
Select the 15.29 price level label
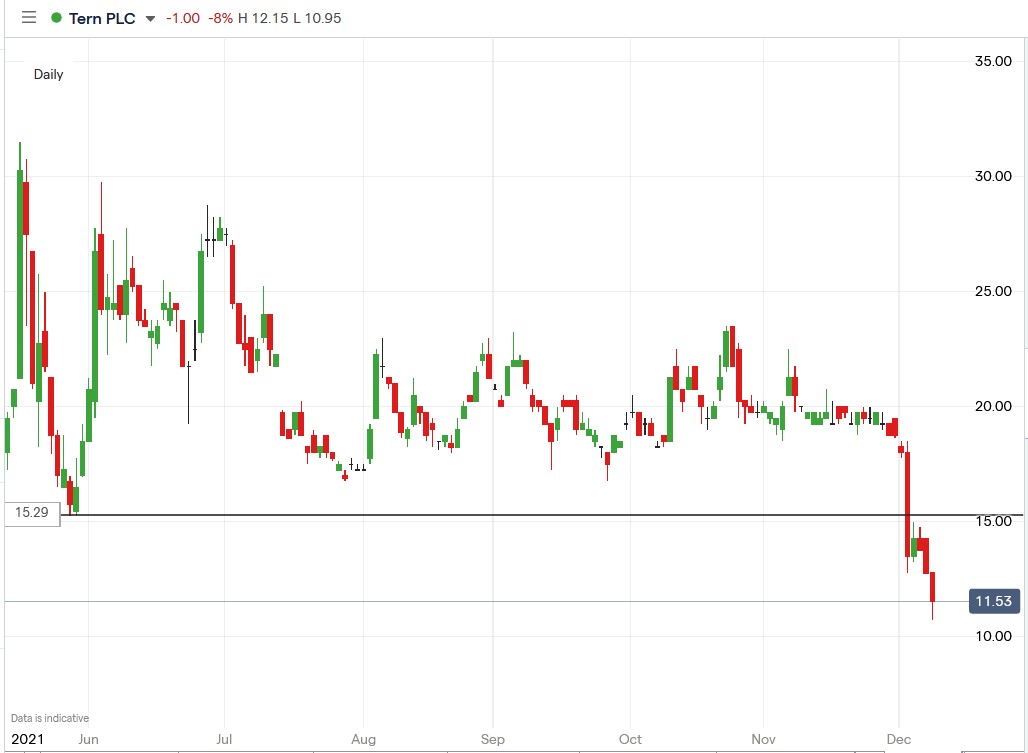coord(30,512)
